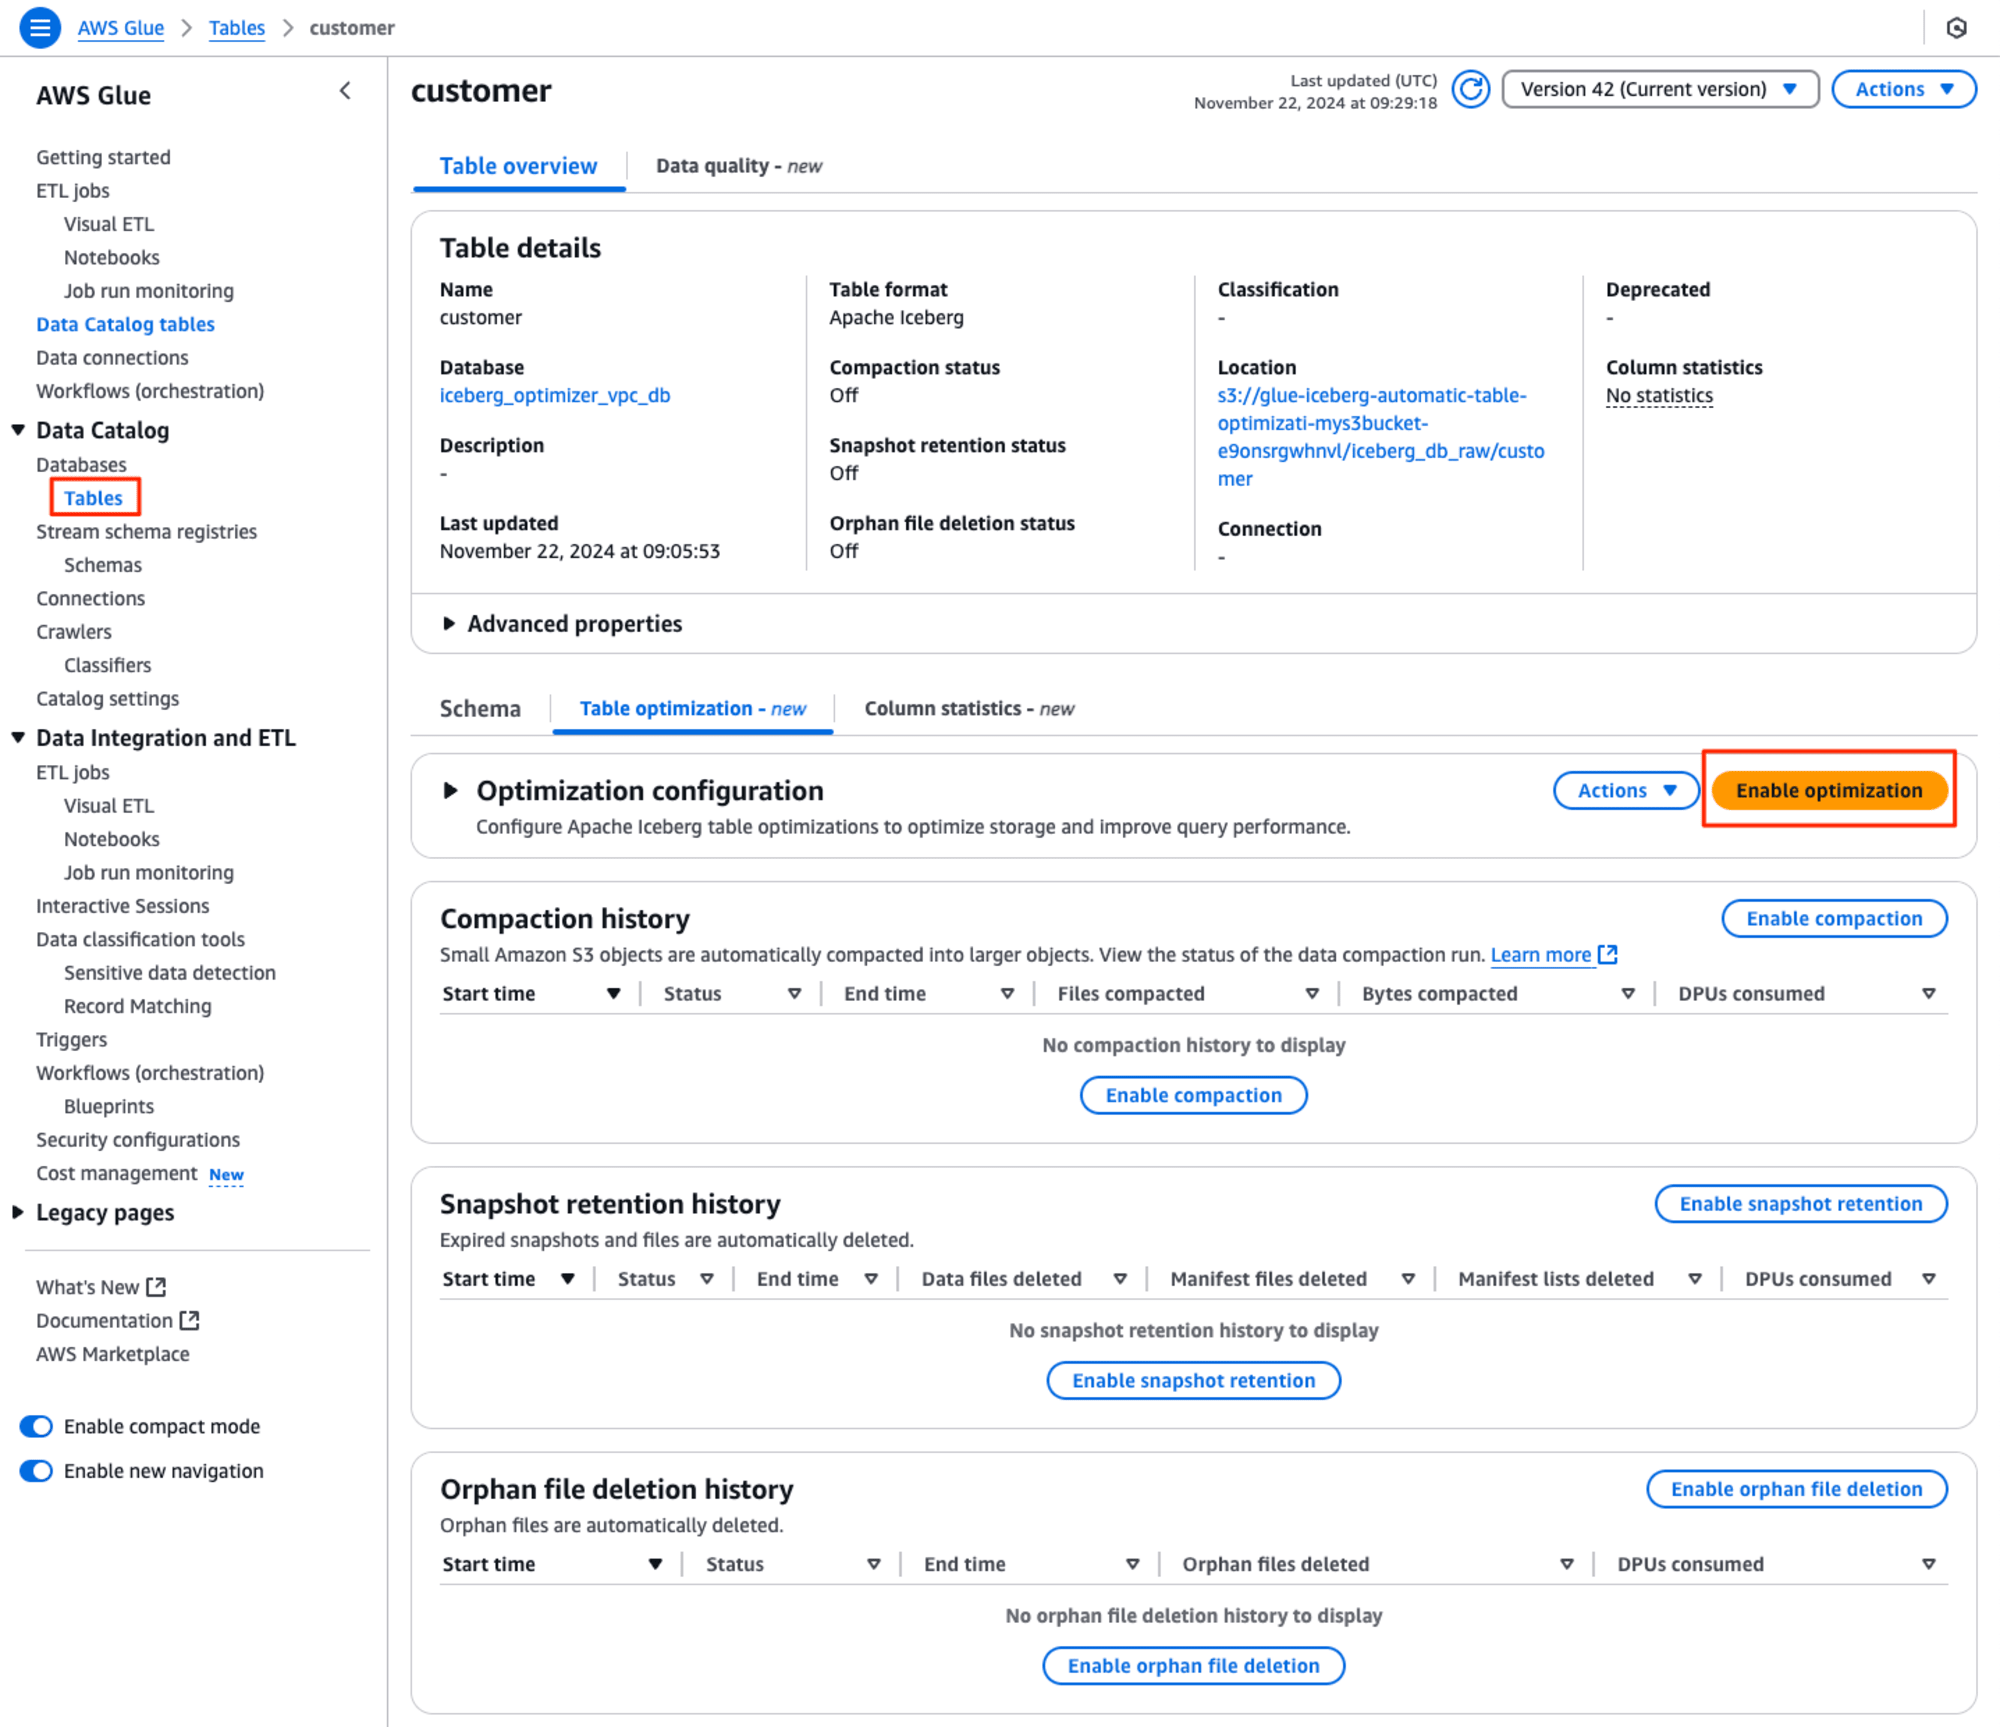Open the Schema tab
The height and width of the screenshot is (1727, 2000).
[480, 708]
